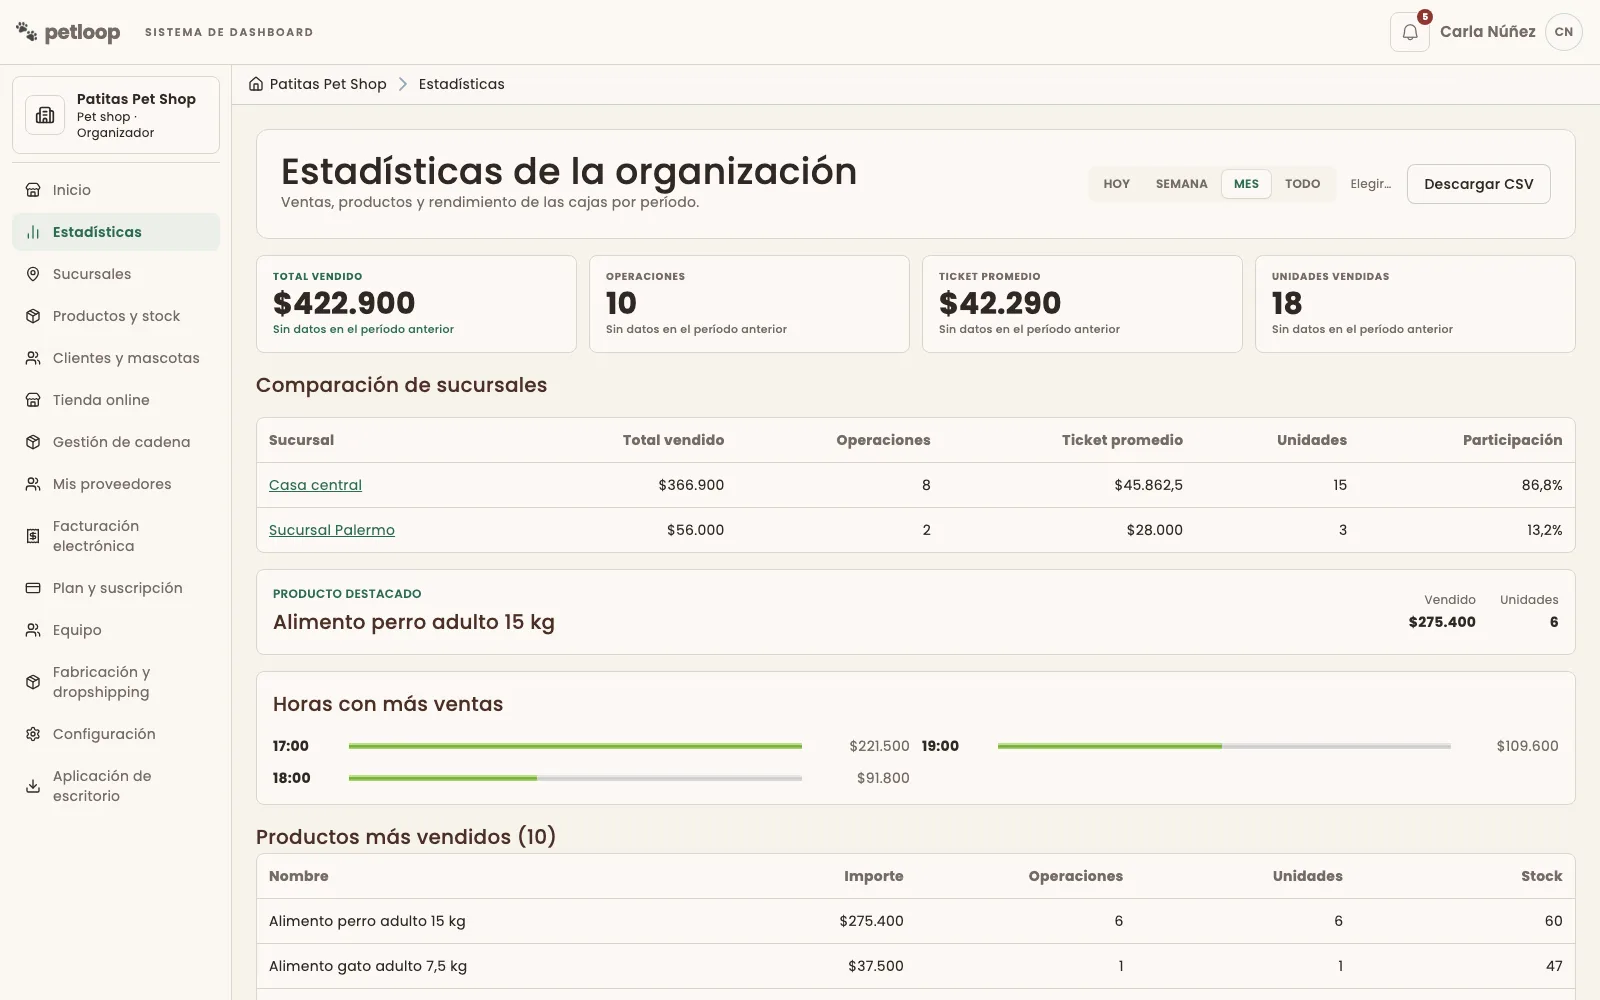The width and height of the screenshot is (1600, 1000).
Task: Select the TODO period tab
Action: [x=1302, y=184]
